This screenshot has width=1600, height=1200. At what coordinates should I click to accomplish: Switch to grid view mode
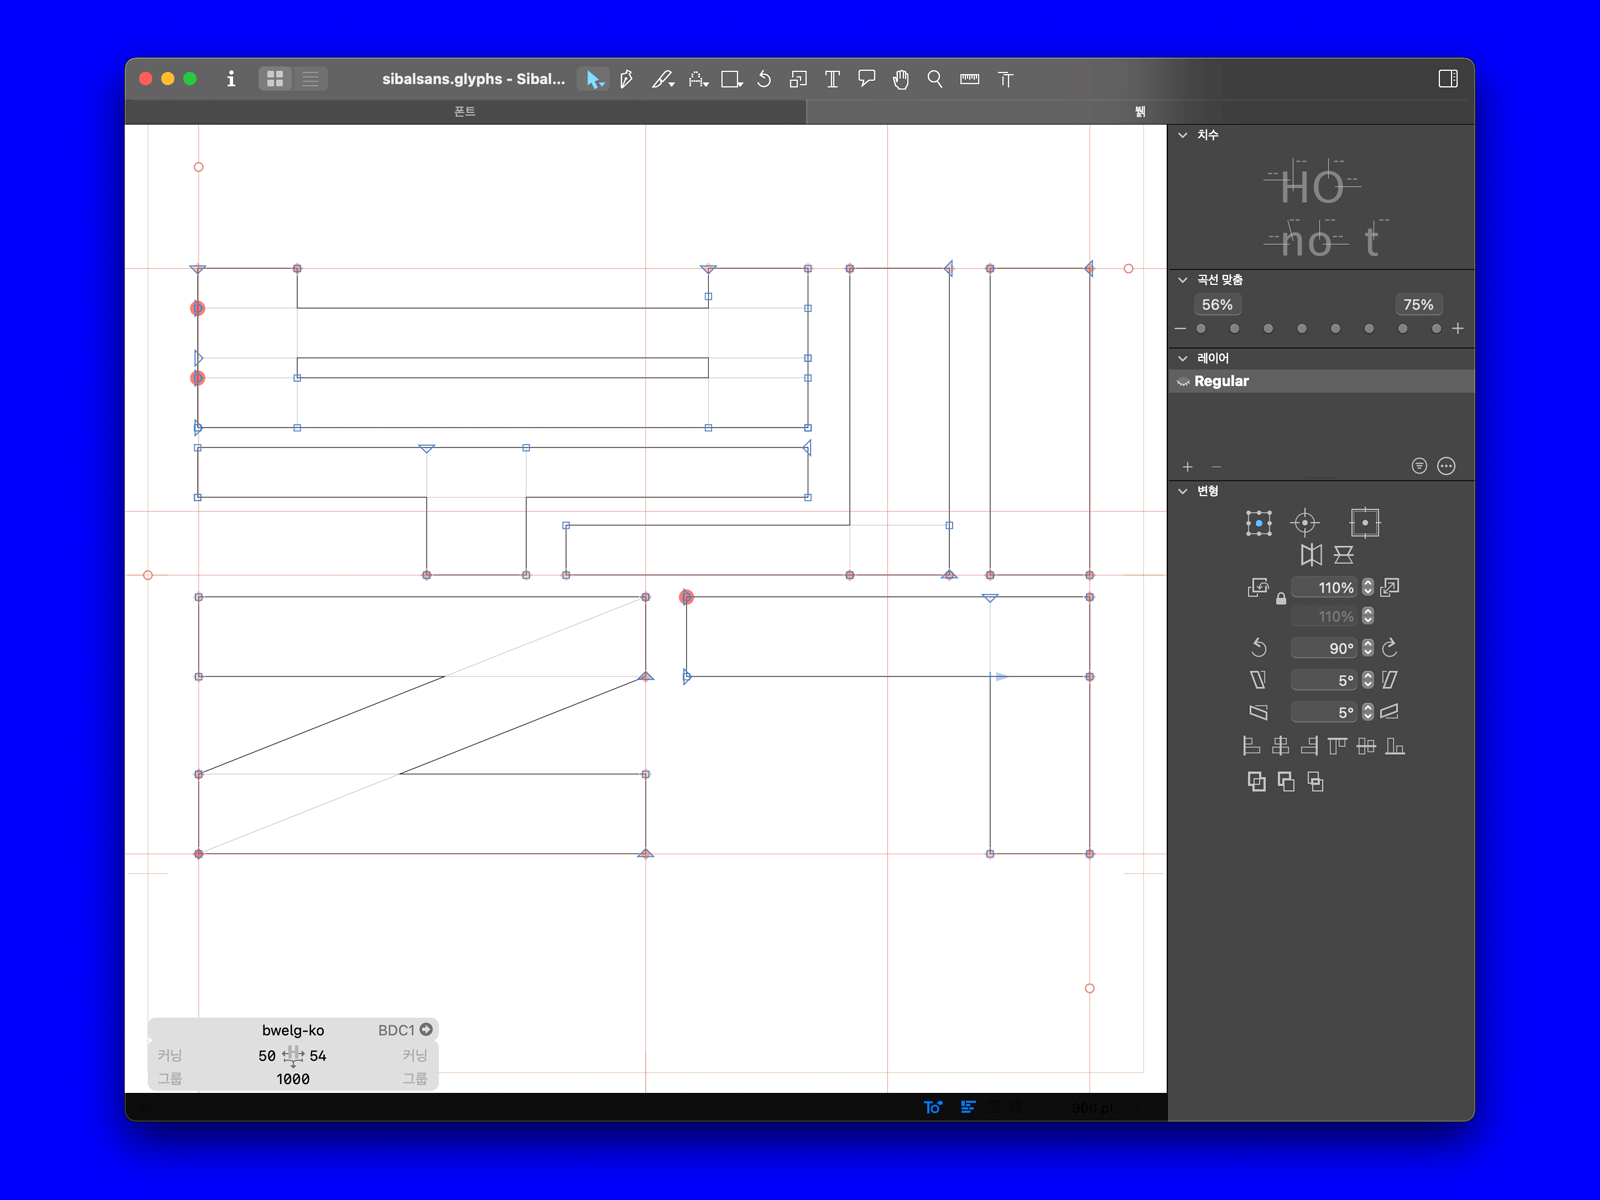pos(275,79)
